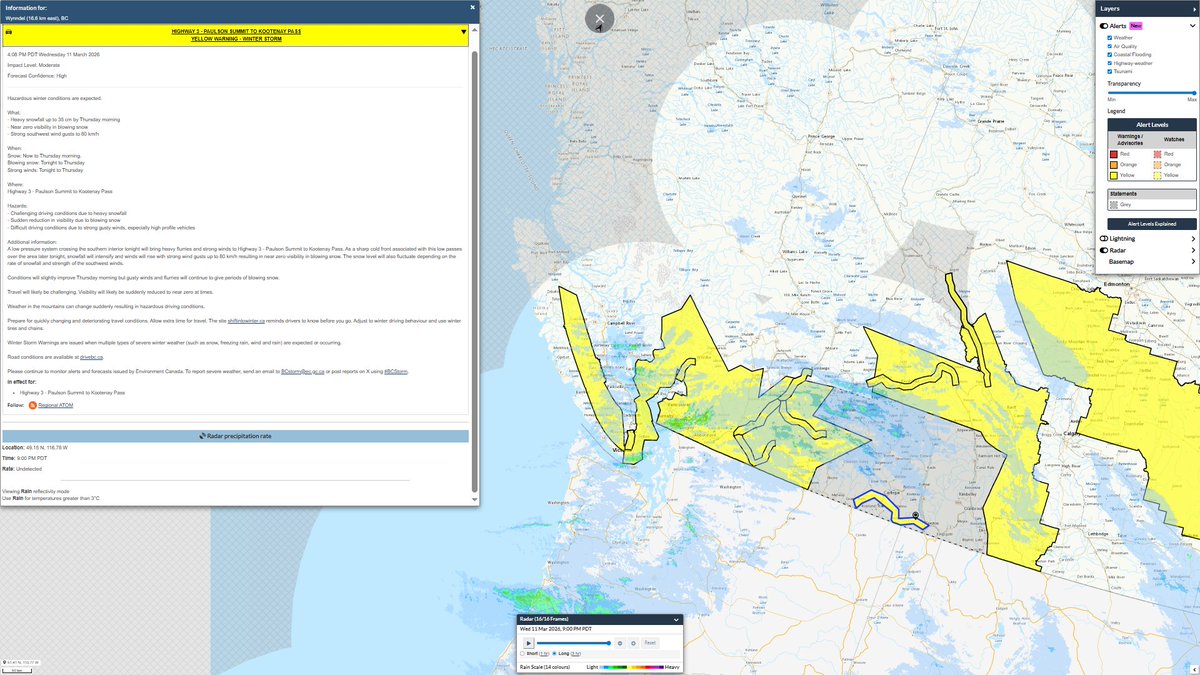Click the Forecast Confidence: High text
Viewport: 1200px width, 675px height.
(x=37, y=75)
